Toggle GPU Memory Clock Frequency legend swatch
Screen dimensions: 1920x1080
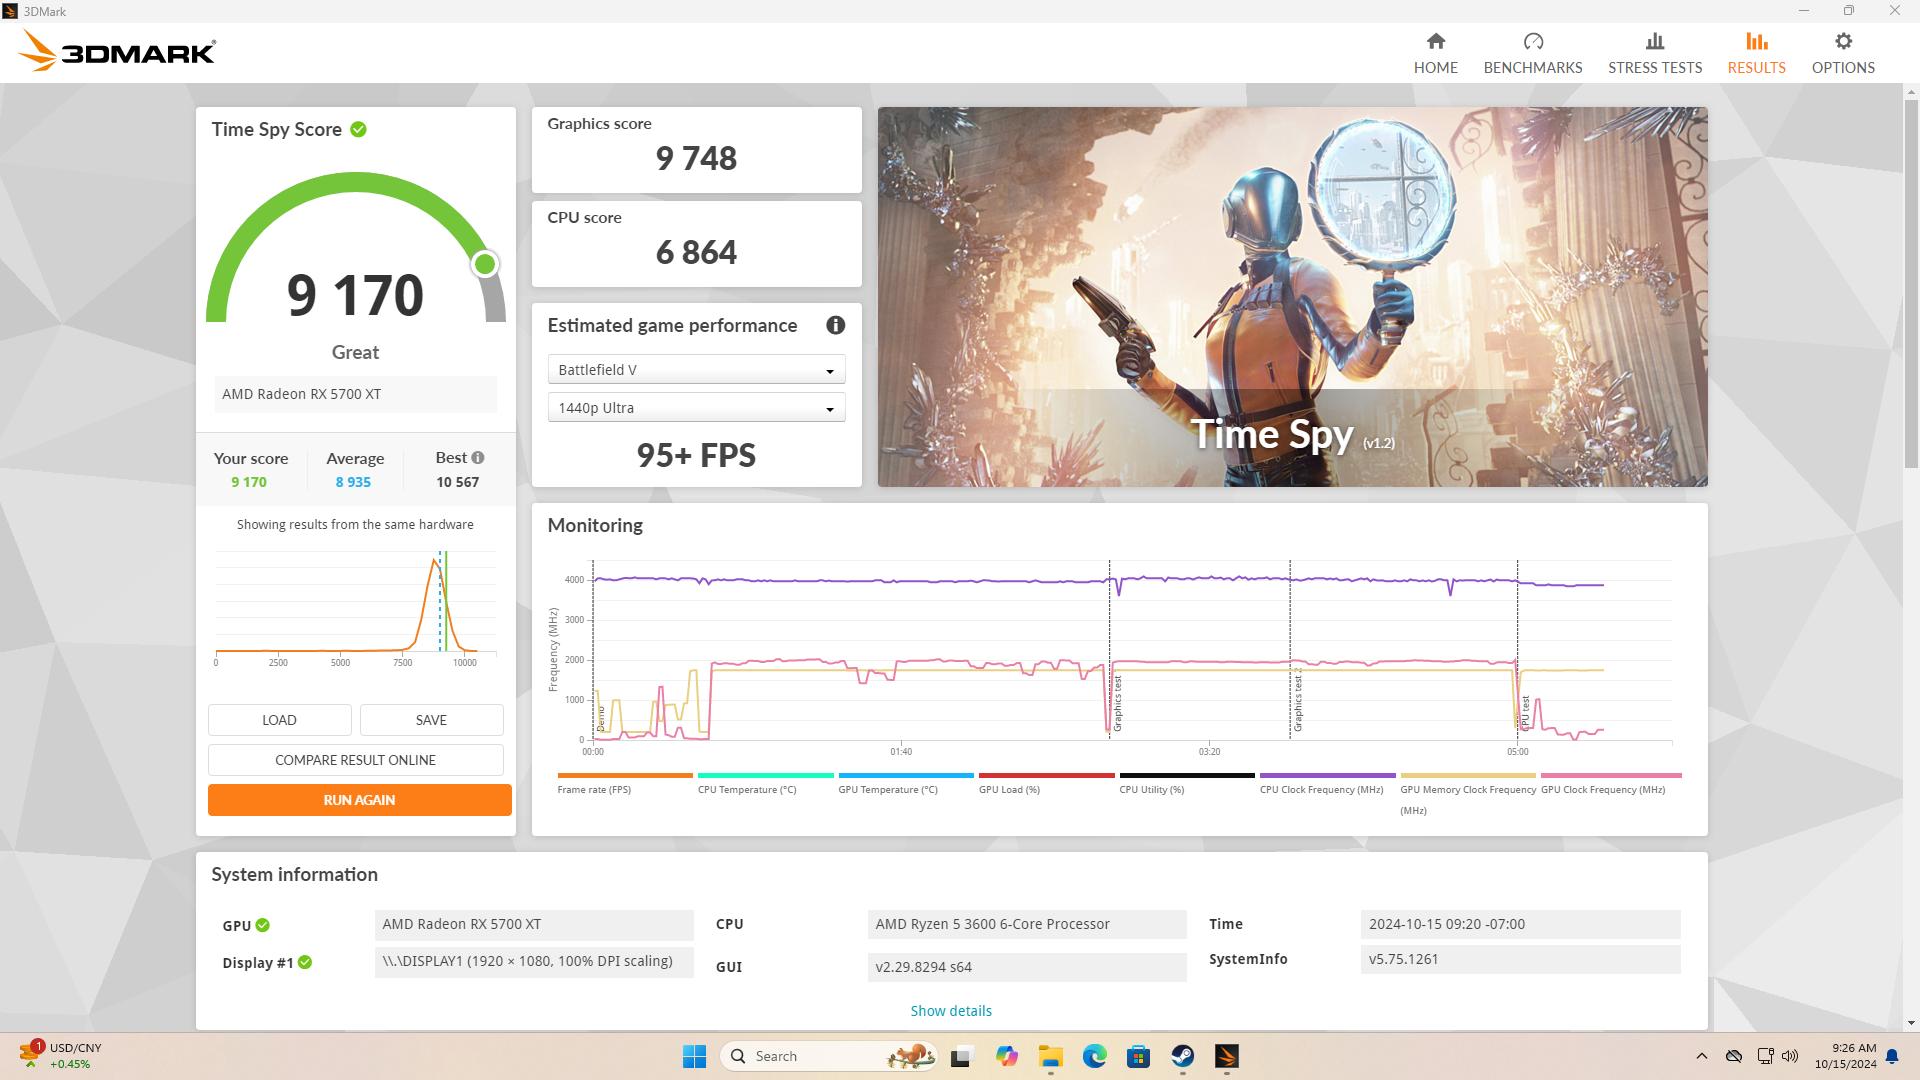coord(1468,775)
